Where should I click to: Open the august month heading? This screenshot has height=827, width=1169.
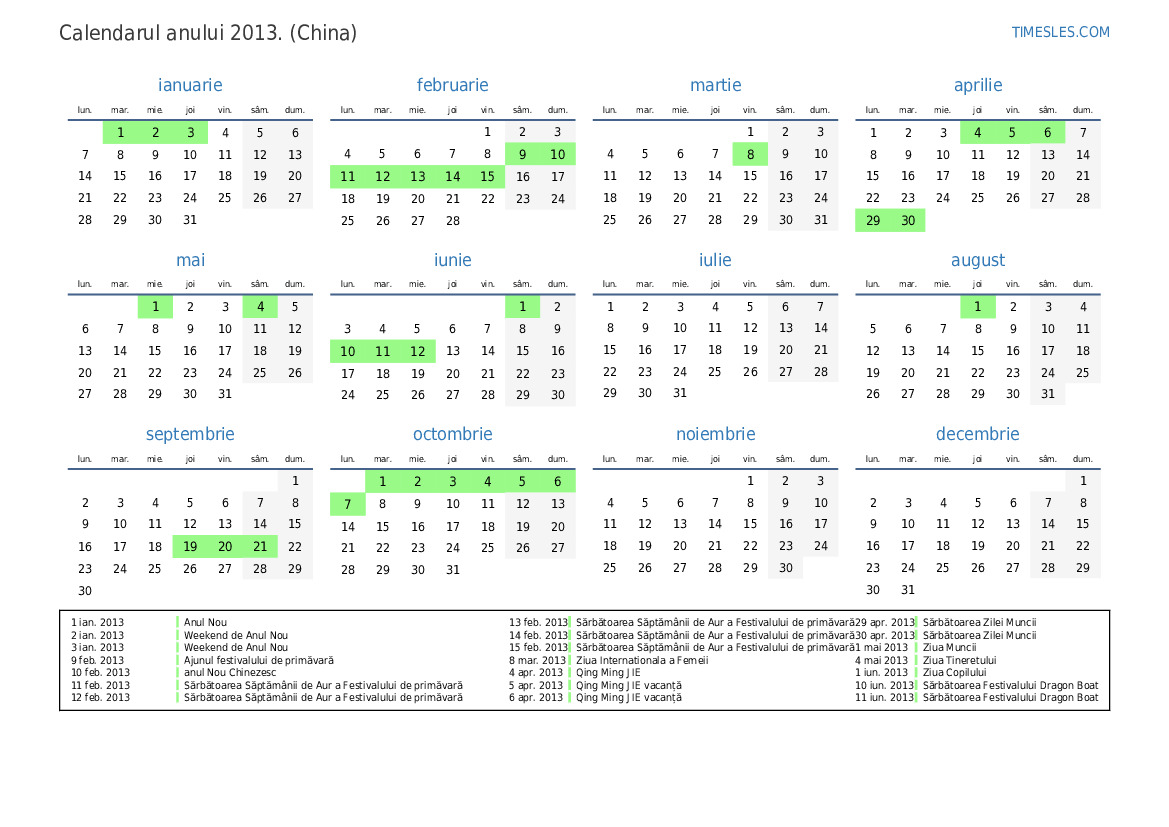[x=977, y=260]
